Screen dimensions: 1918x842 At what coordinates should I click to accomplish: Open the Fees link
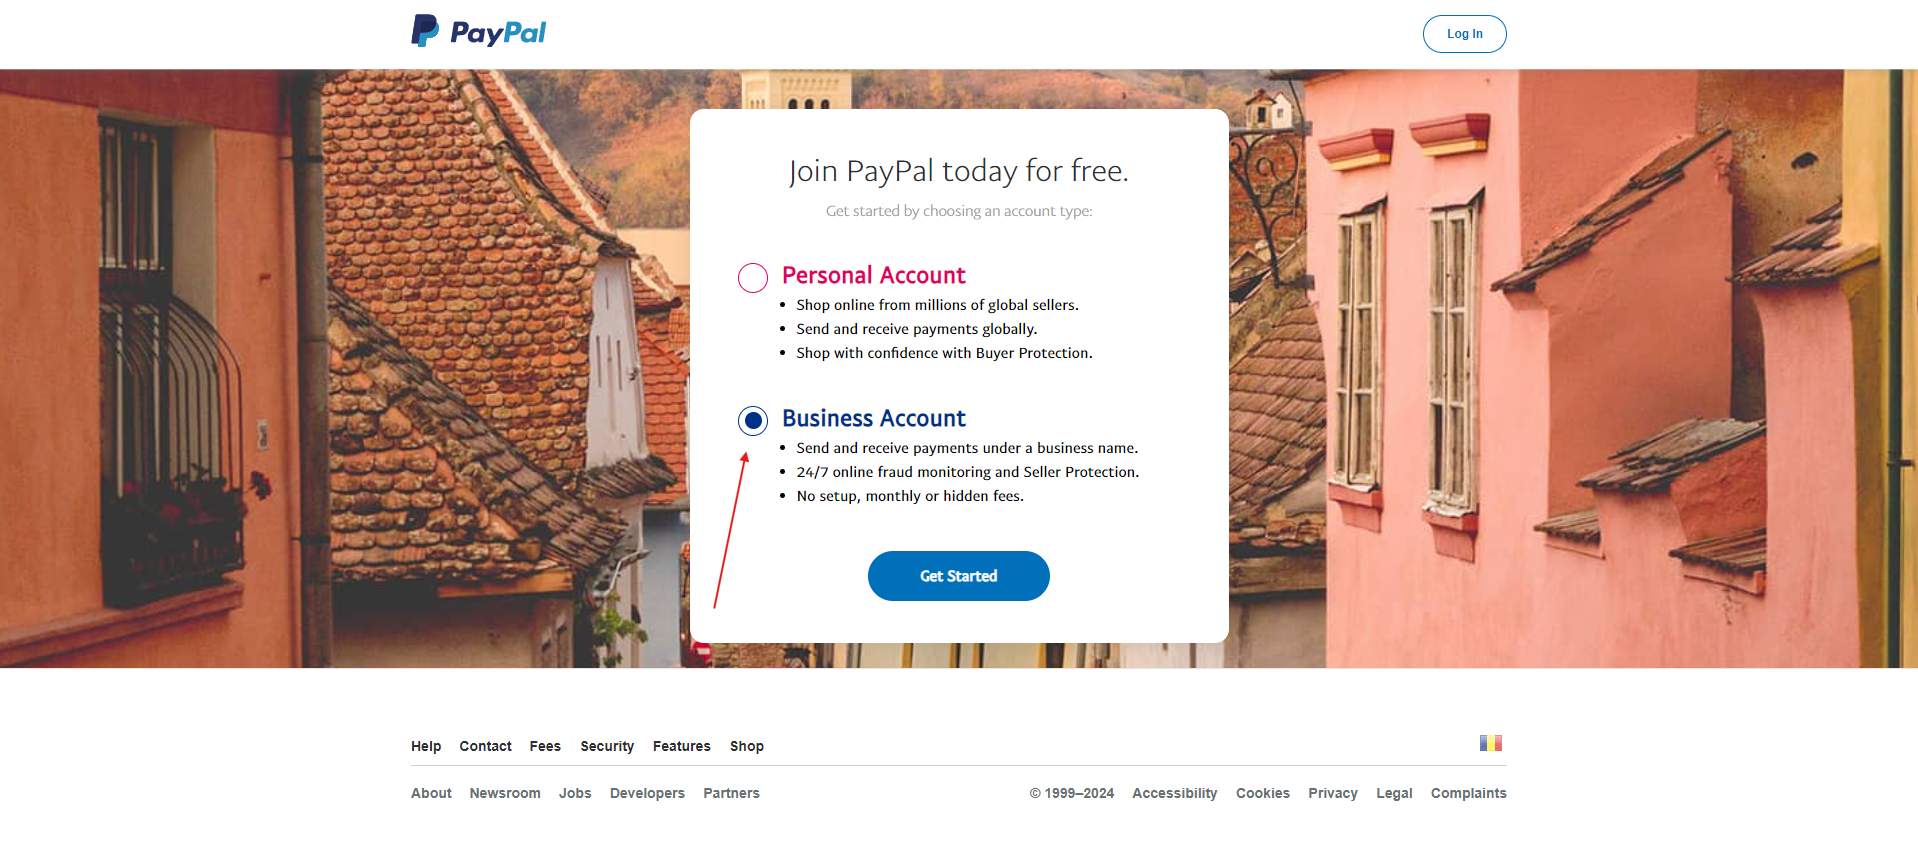click(545, 746)
